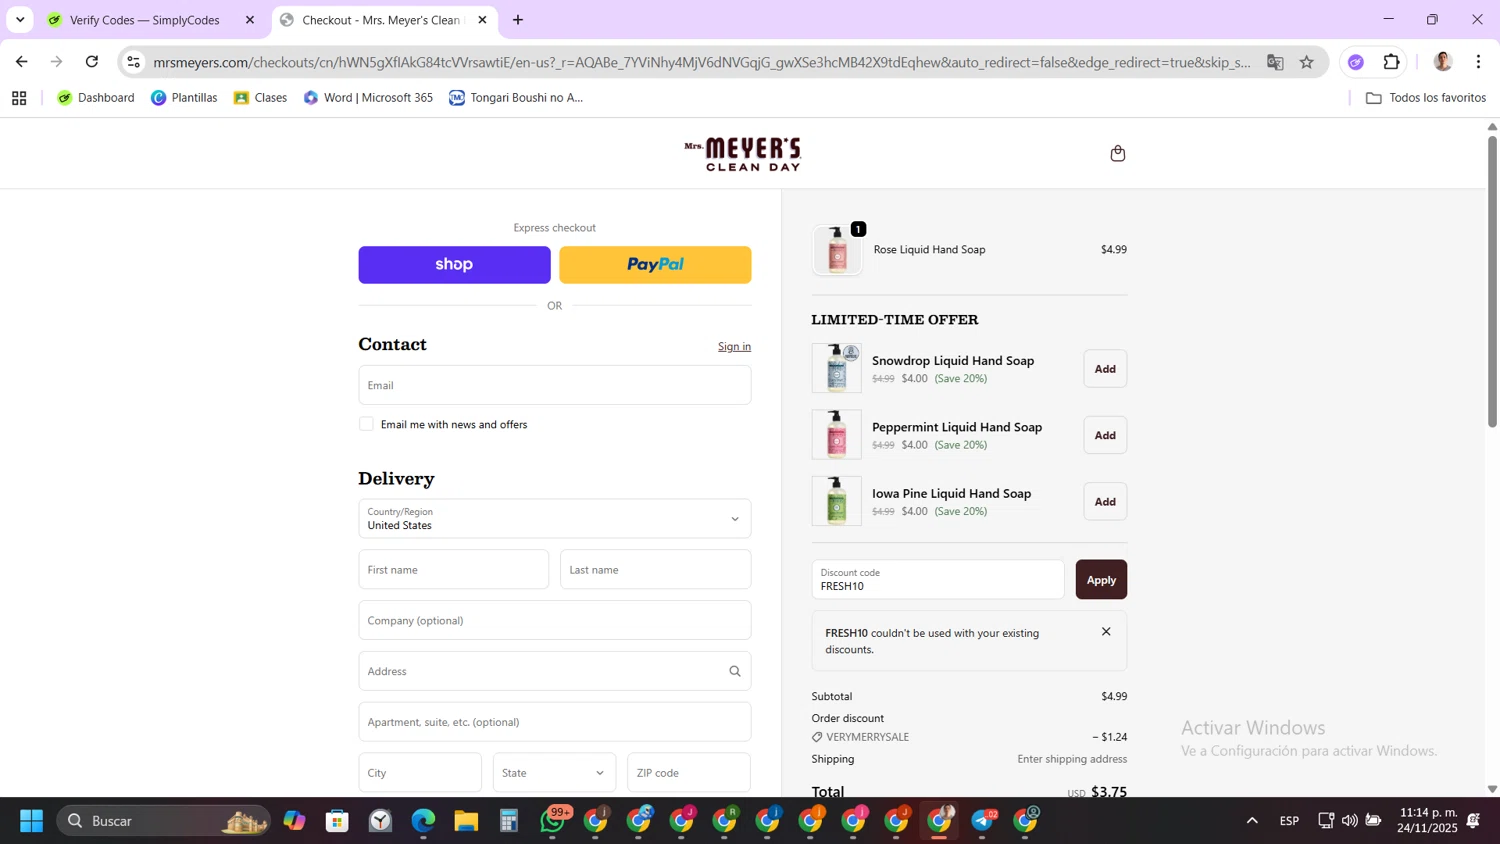Add Peppermint Liquid Hand Soap
Viewport: 1500px width, 844px height.
pos(1105,435)
